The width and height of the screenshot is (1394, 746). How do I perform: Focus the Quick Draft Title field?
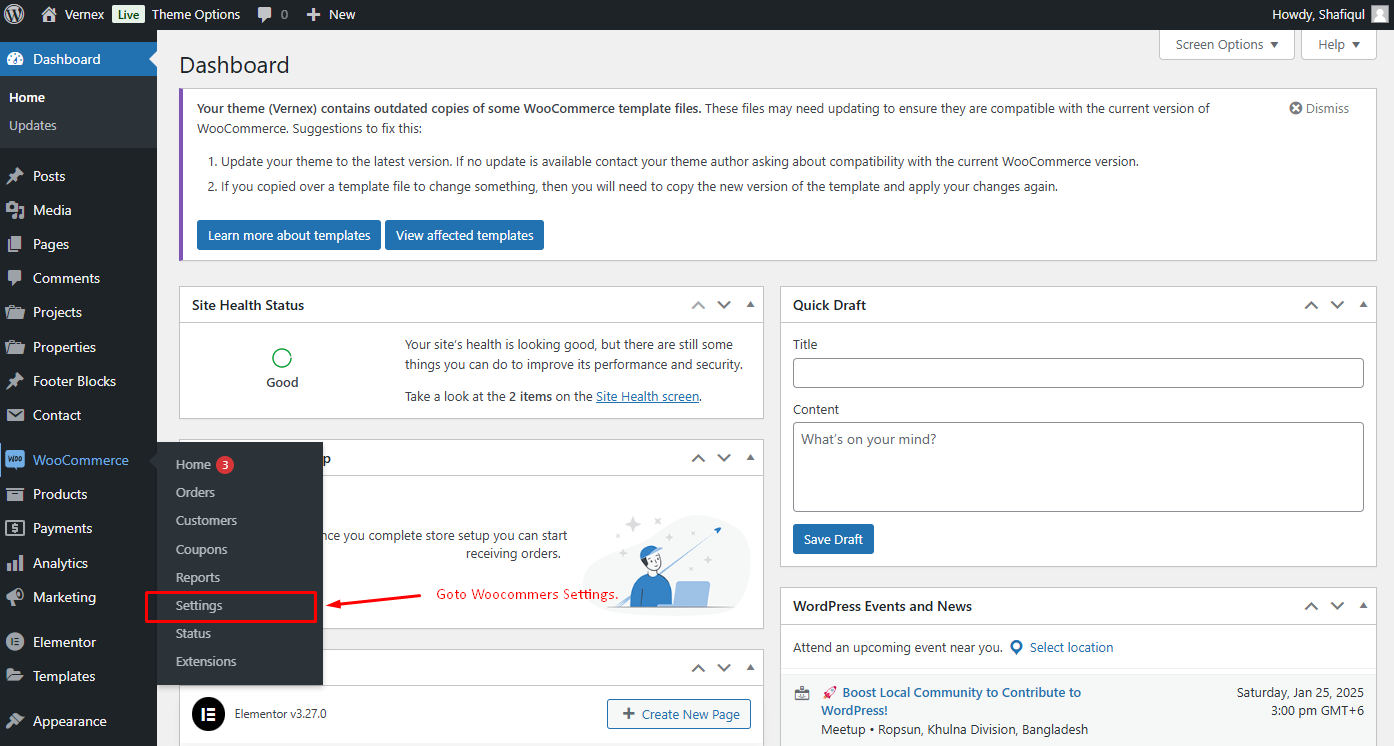click(1078, 373)
